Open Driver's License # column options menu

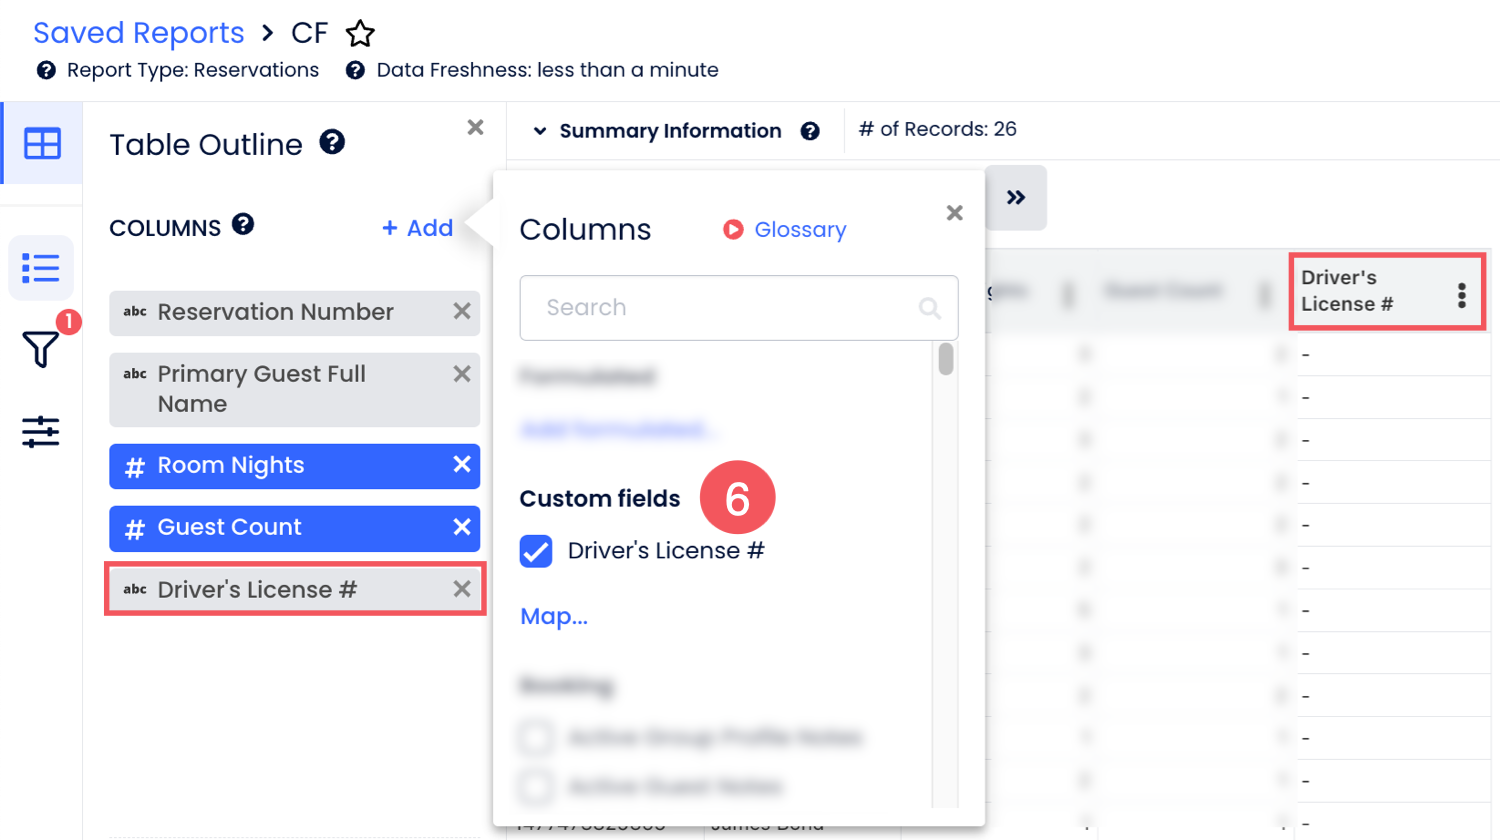(1461, 295)
